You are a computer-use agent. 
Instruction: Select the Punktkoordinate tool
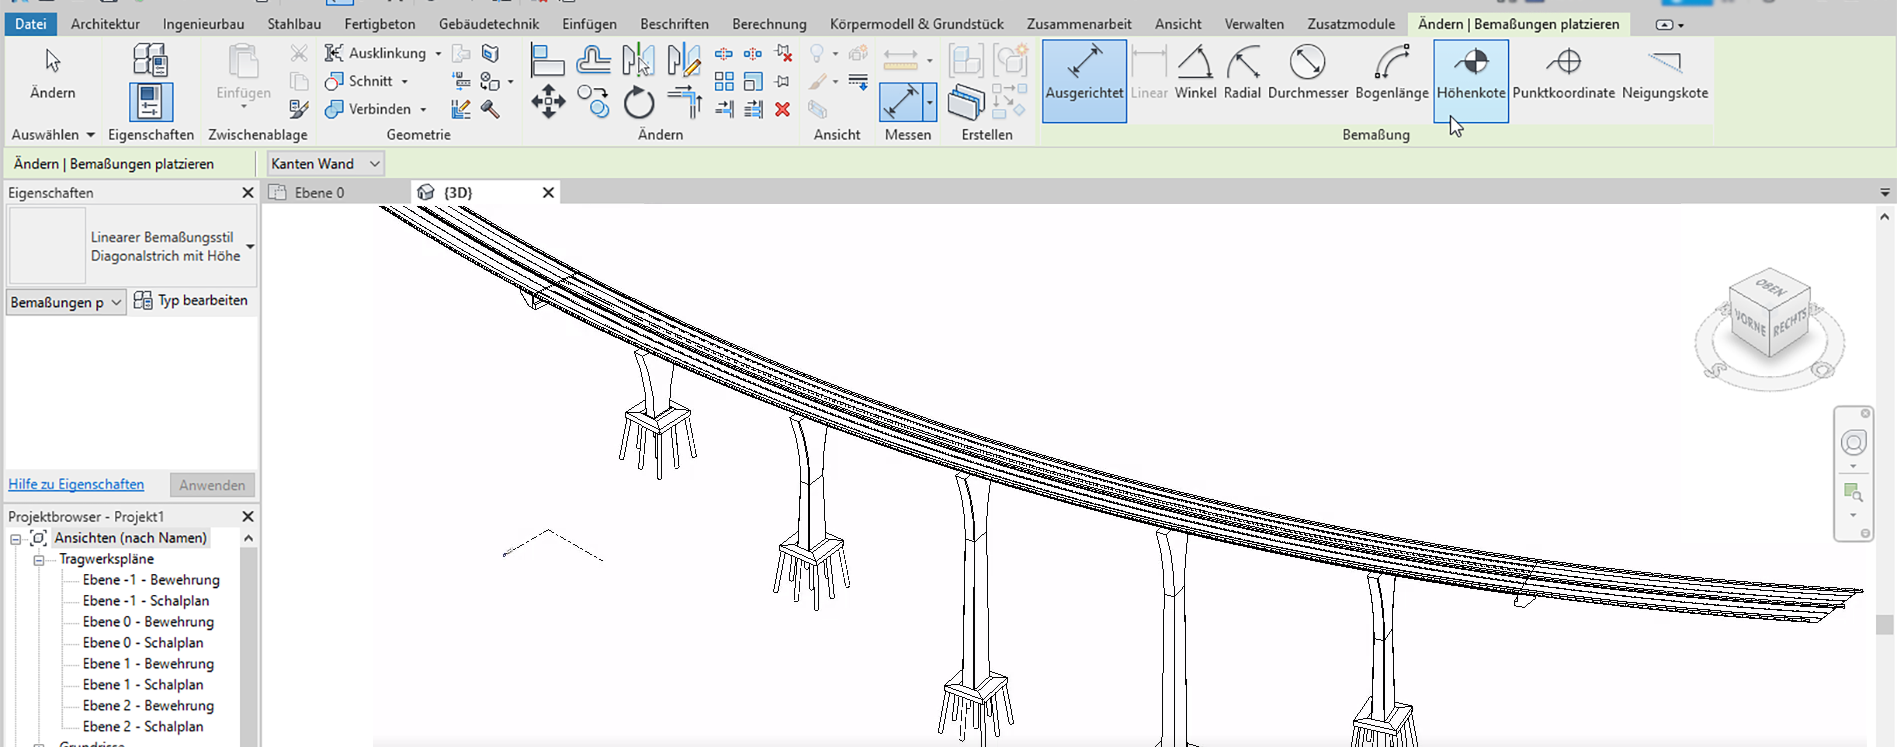coord(1563,73)
